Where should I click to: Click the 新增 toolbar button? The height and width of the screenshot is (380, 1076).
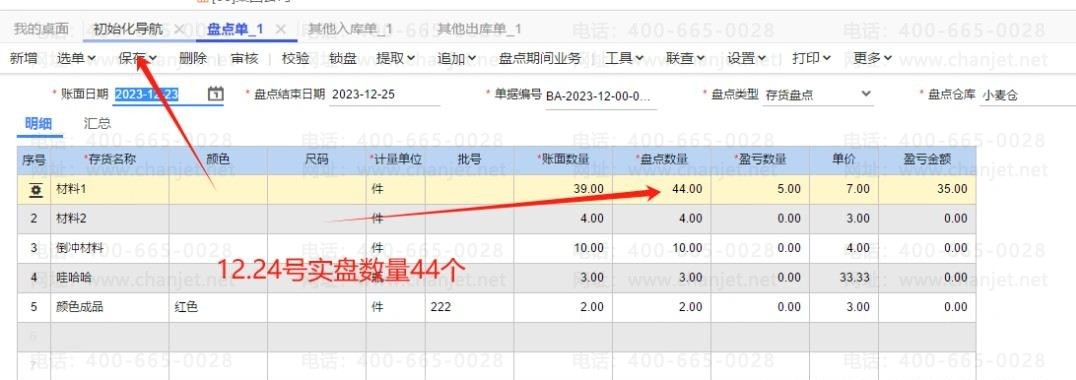(23, 58)
